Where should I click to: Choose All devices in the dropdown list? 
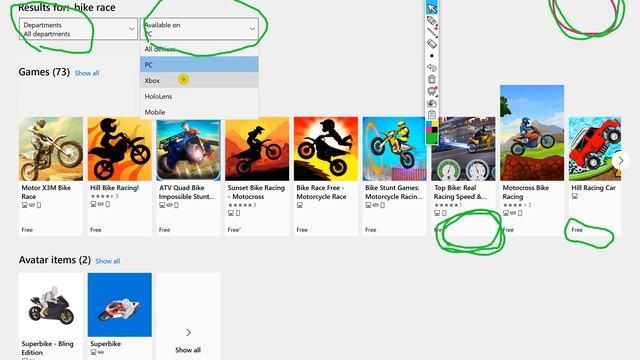[x=199, y=49]
